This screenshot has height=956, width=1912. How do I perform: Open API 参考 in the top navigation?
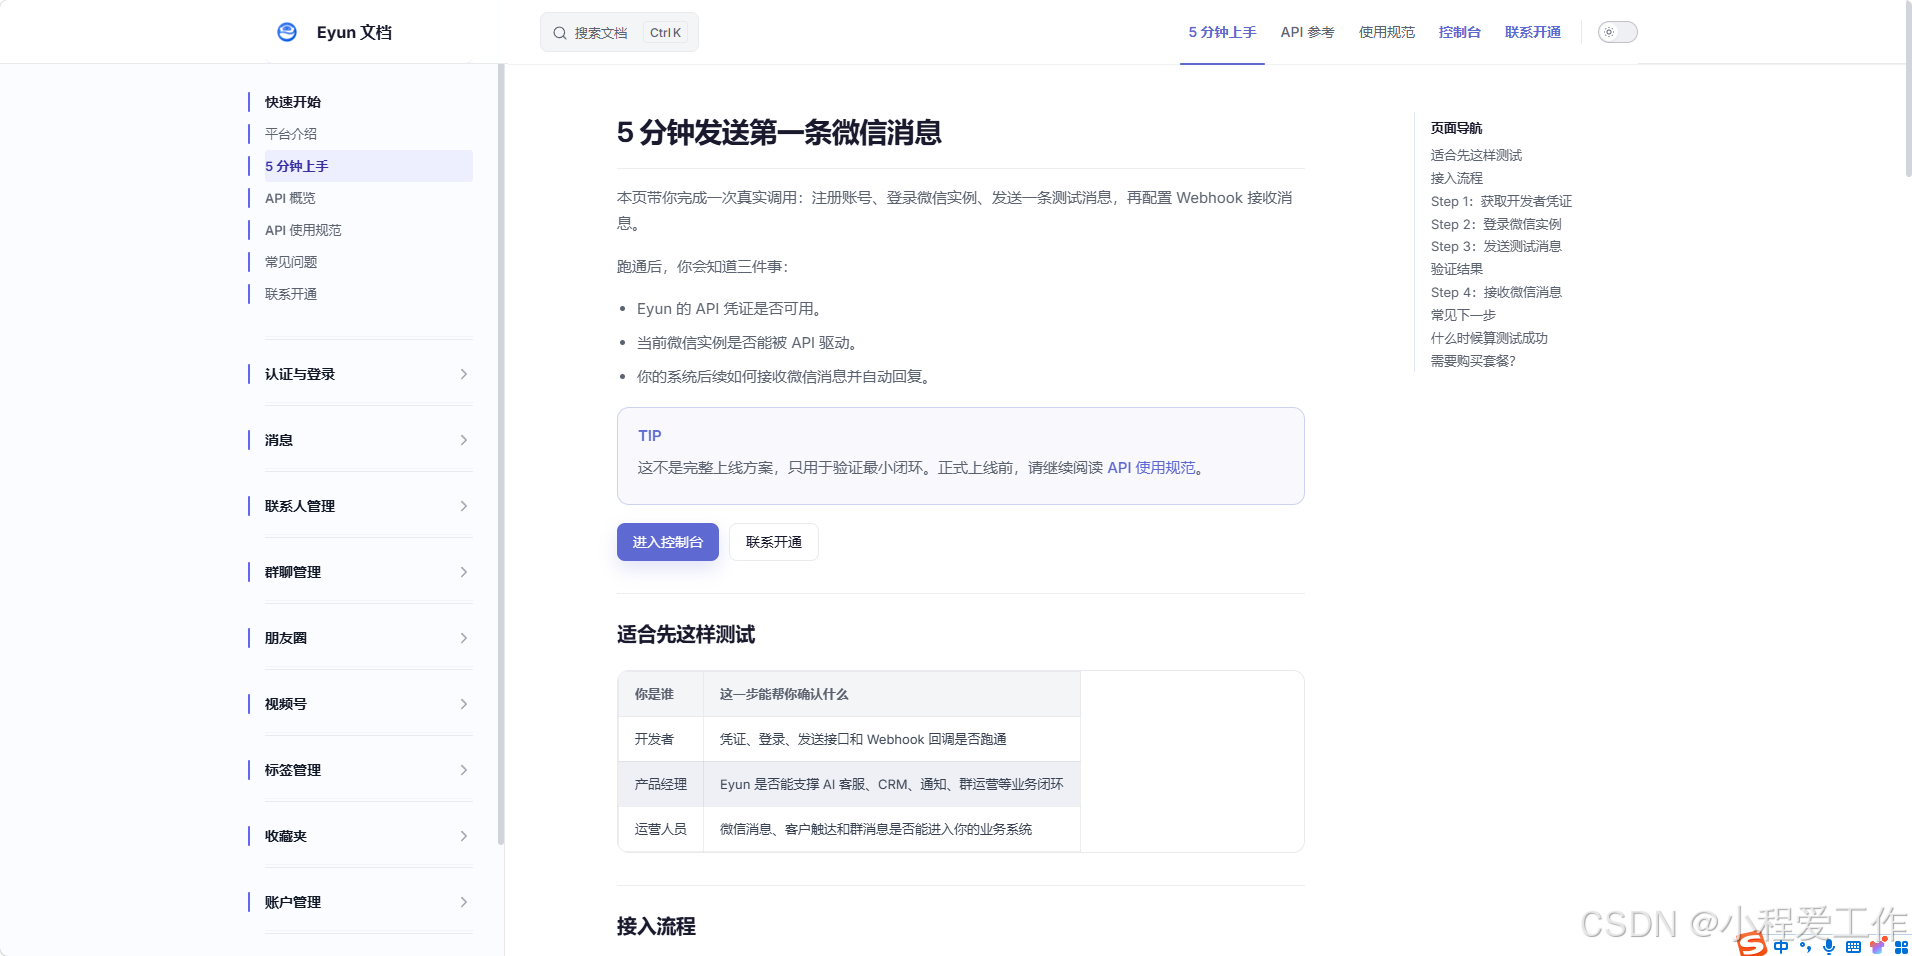point(1307,32)
